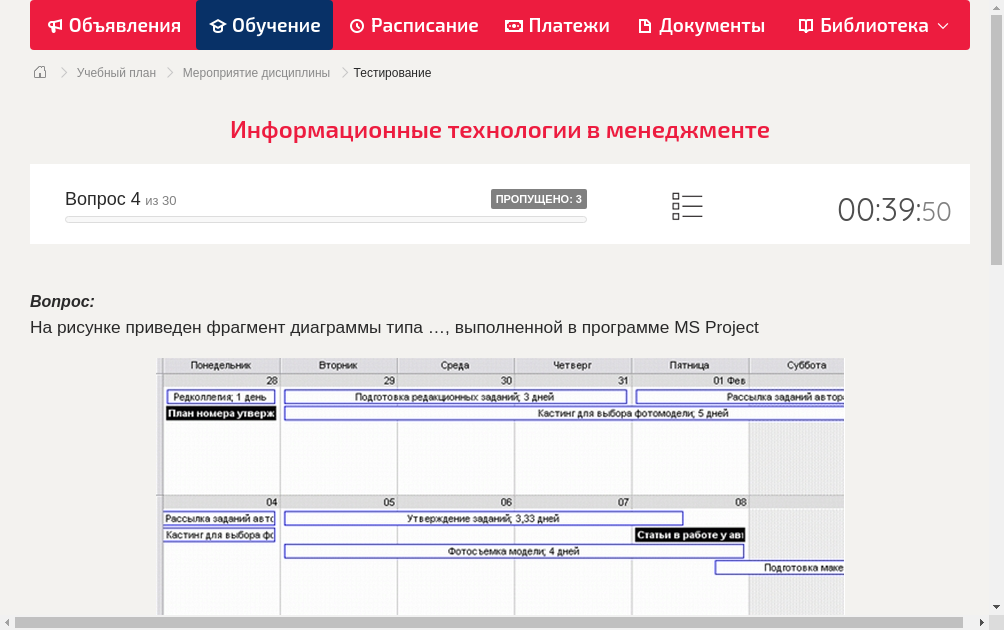Click the clock icon beside Расписание
1004x630 pixels.
click(x=356, y=25)
